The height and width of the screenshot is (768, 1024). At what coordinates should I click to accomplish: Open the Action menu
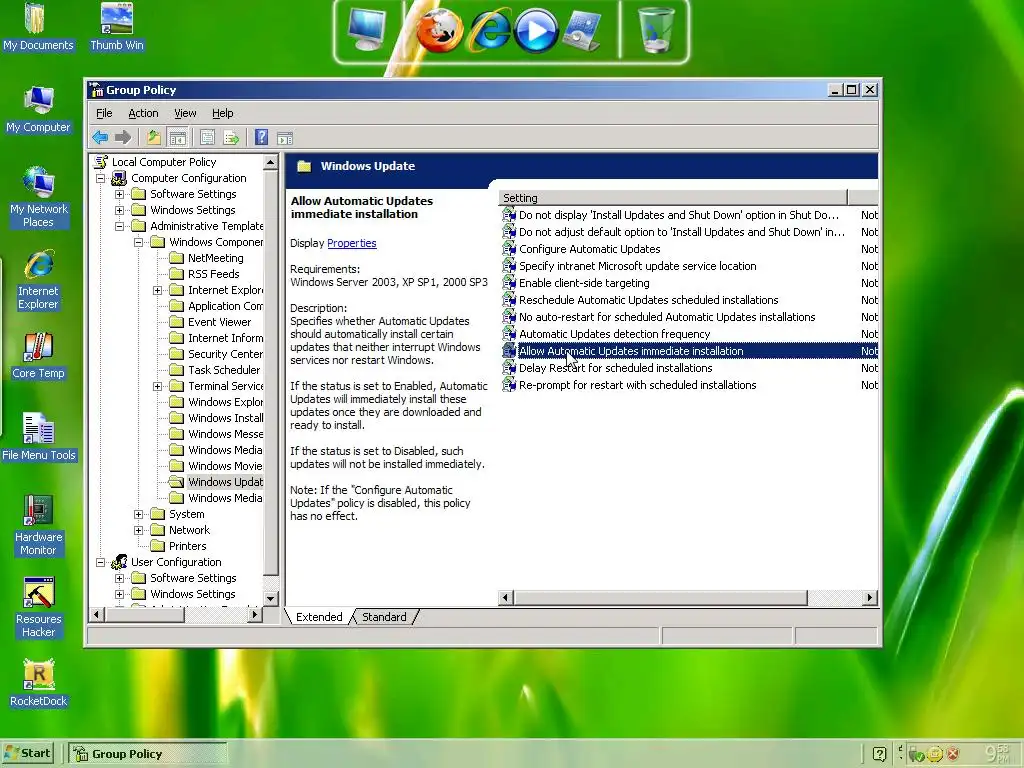[143, 113]
